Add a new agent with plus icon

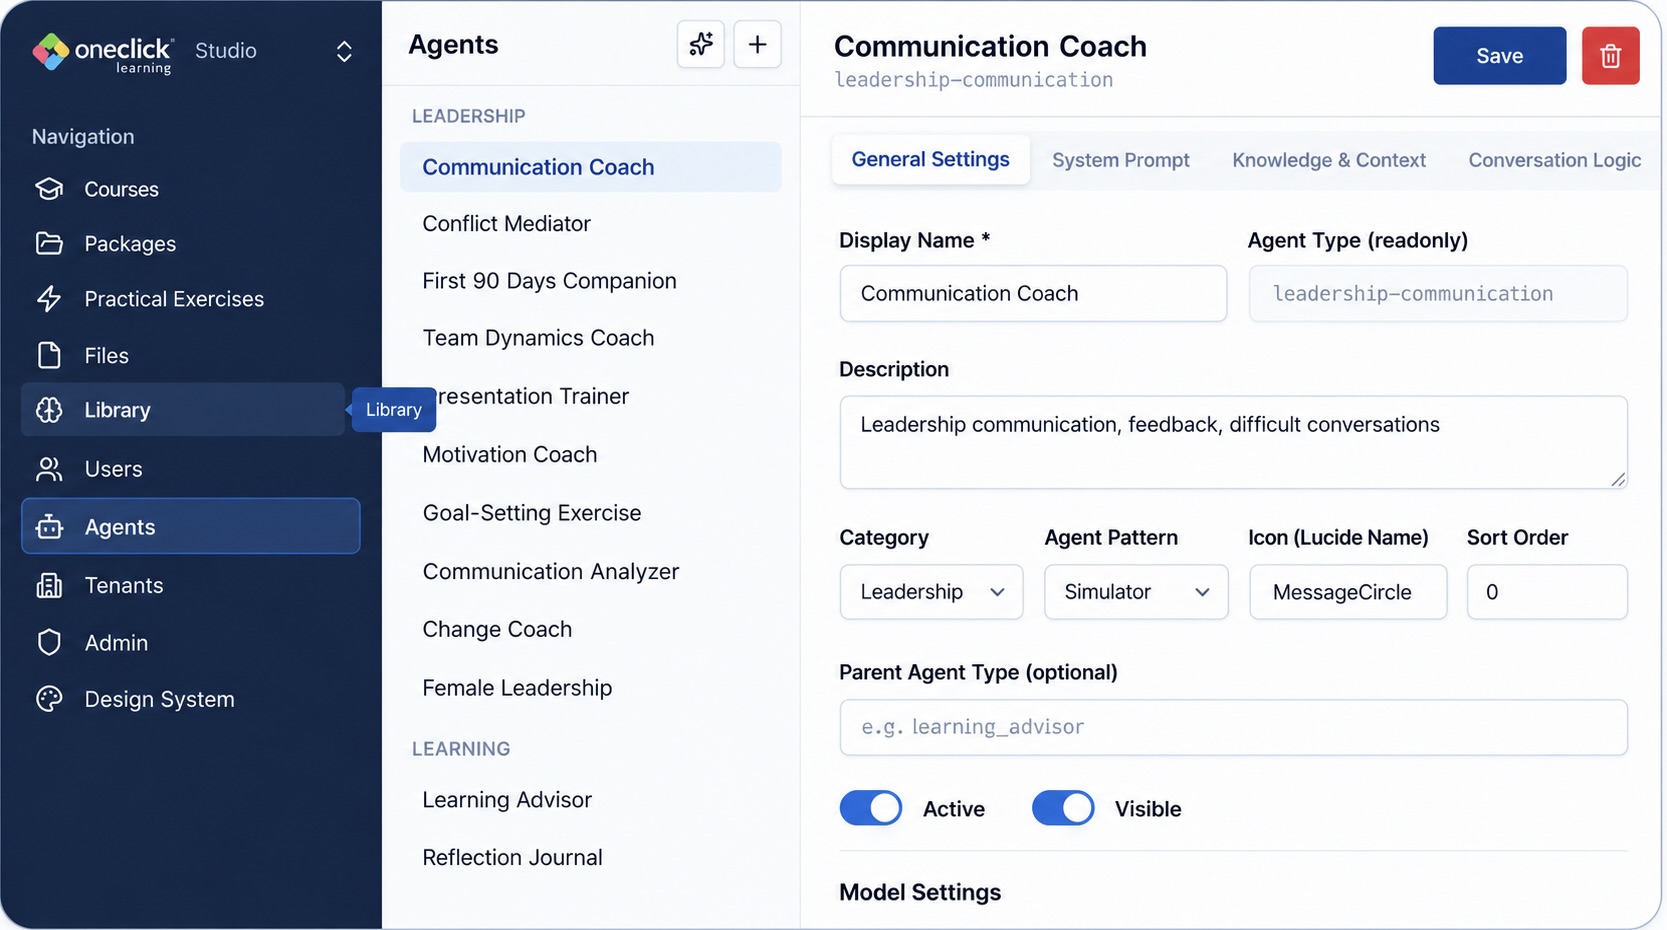(757, 44)
